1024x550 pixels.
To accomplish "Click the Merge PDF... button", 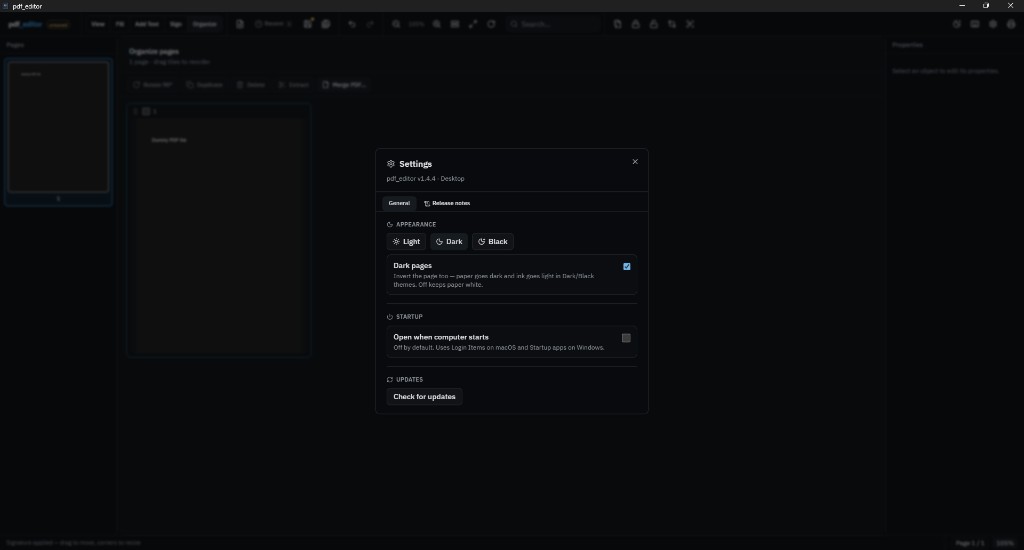I will [344, 85].
